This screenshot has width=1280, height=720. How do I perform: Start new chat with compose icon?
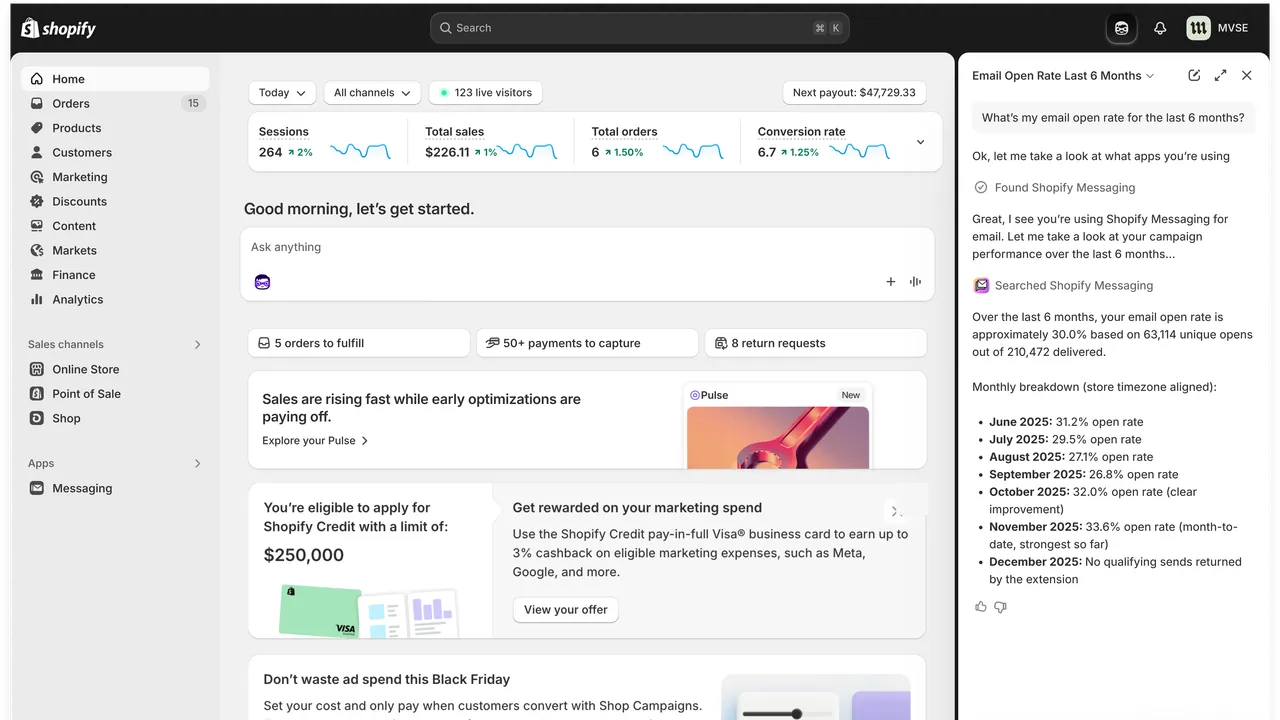(1194, 75)
